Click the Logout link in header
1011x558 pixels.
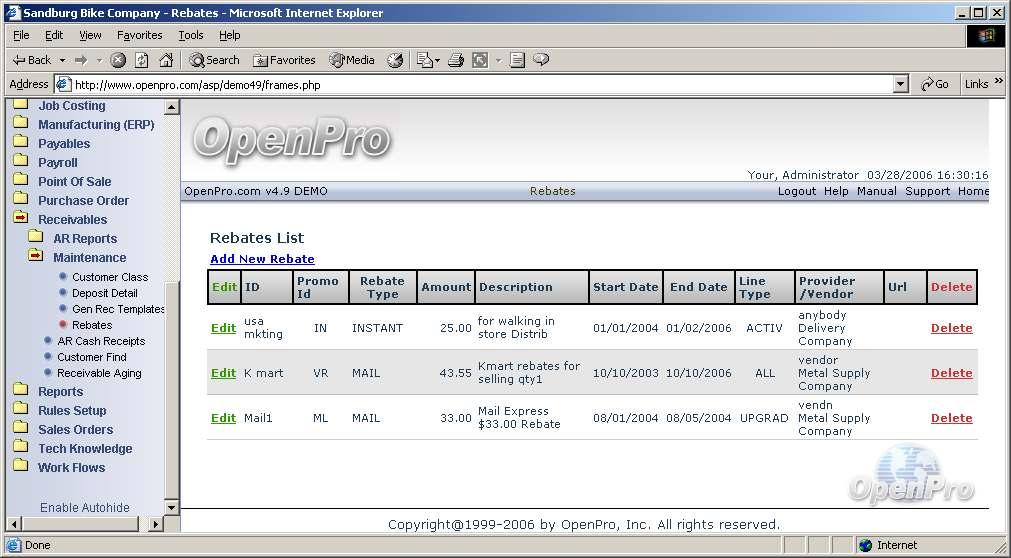click(x=796, y=191)
